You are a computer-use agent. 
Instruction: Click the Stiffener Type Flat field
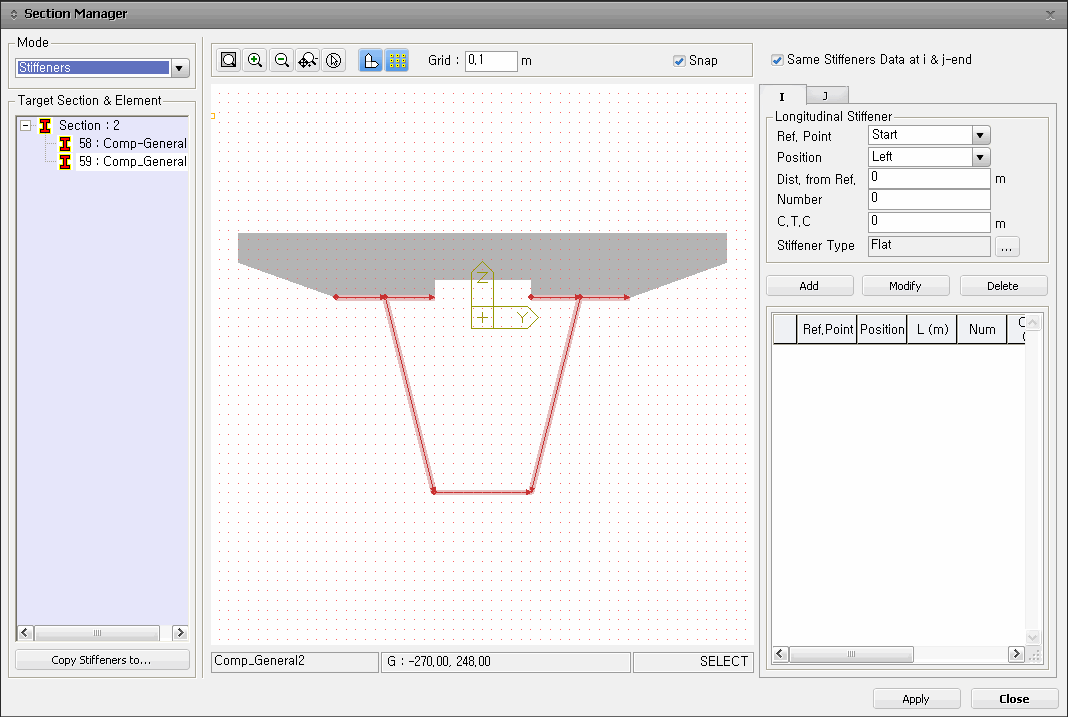click(929, 246)
